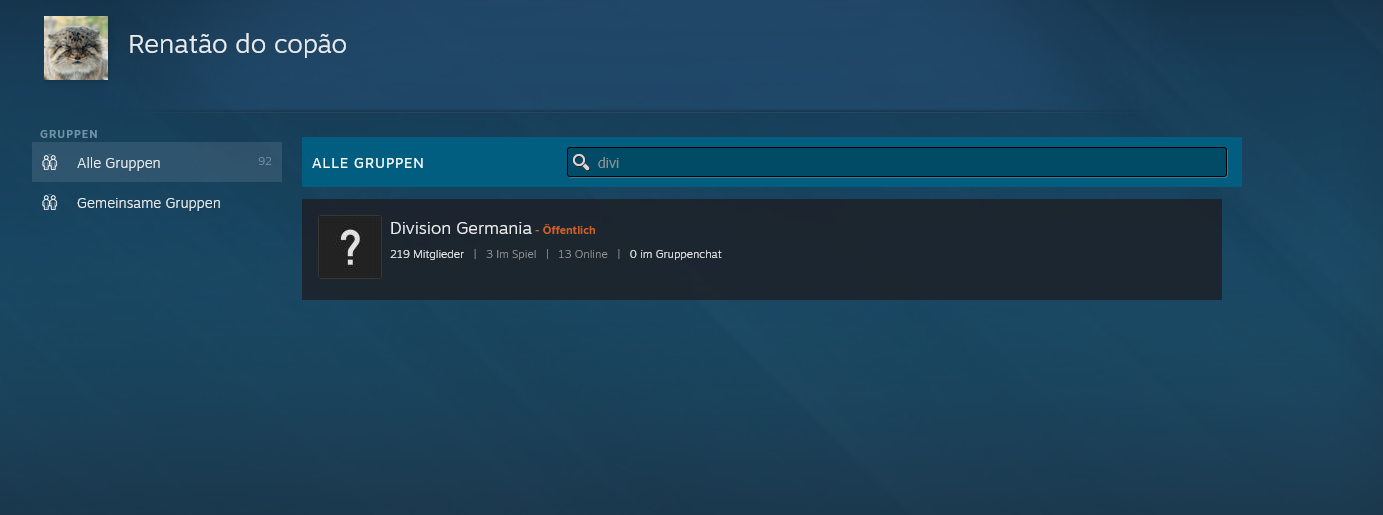Open the 219 Mitglieder member list
1383x515 pixels.
[427, 254]
